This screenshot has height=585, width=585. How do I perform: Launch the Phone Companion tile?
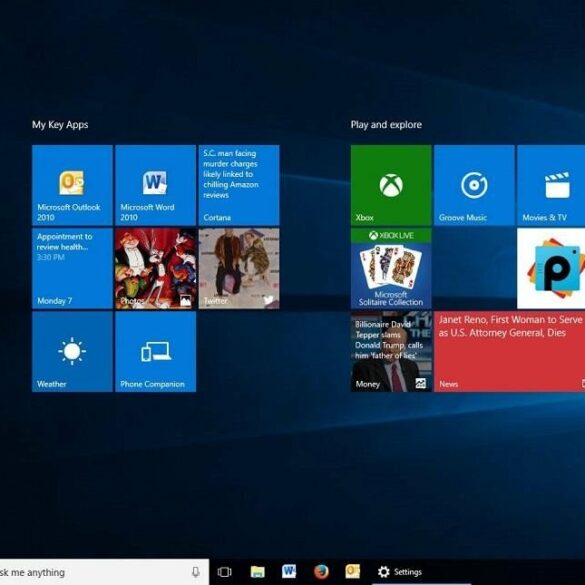[156, 352]
